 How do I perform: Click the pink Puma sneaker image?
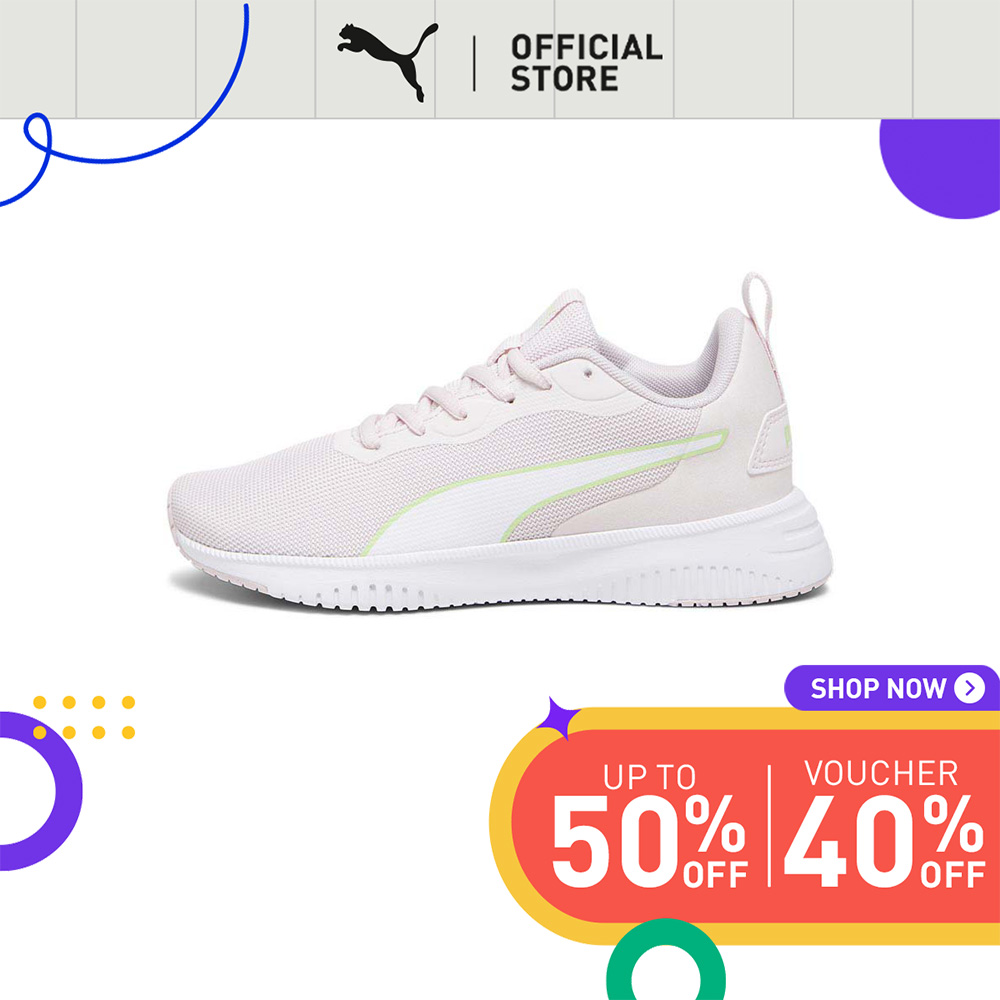500,443
